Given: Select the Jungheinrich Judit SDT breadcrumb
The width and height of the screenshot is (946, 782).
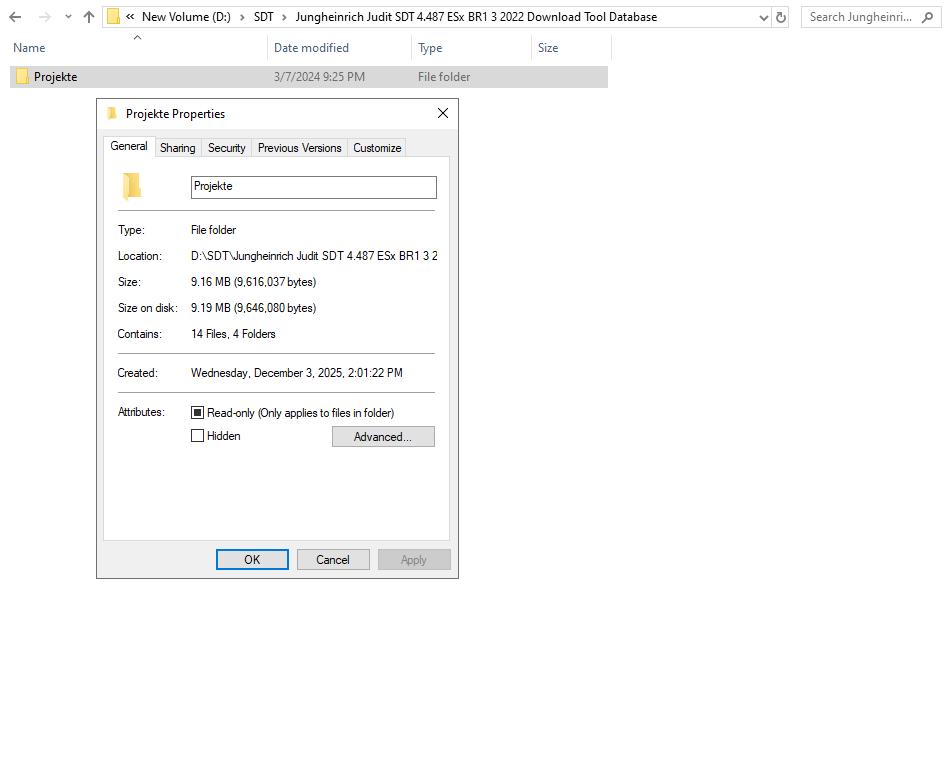Looking at the screenshot, I should (x=476, y=17).
